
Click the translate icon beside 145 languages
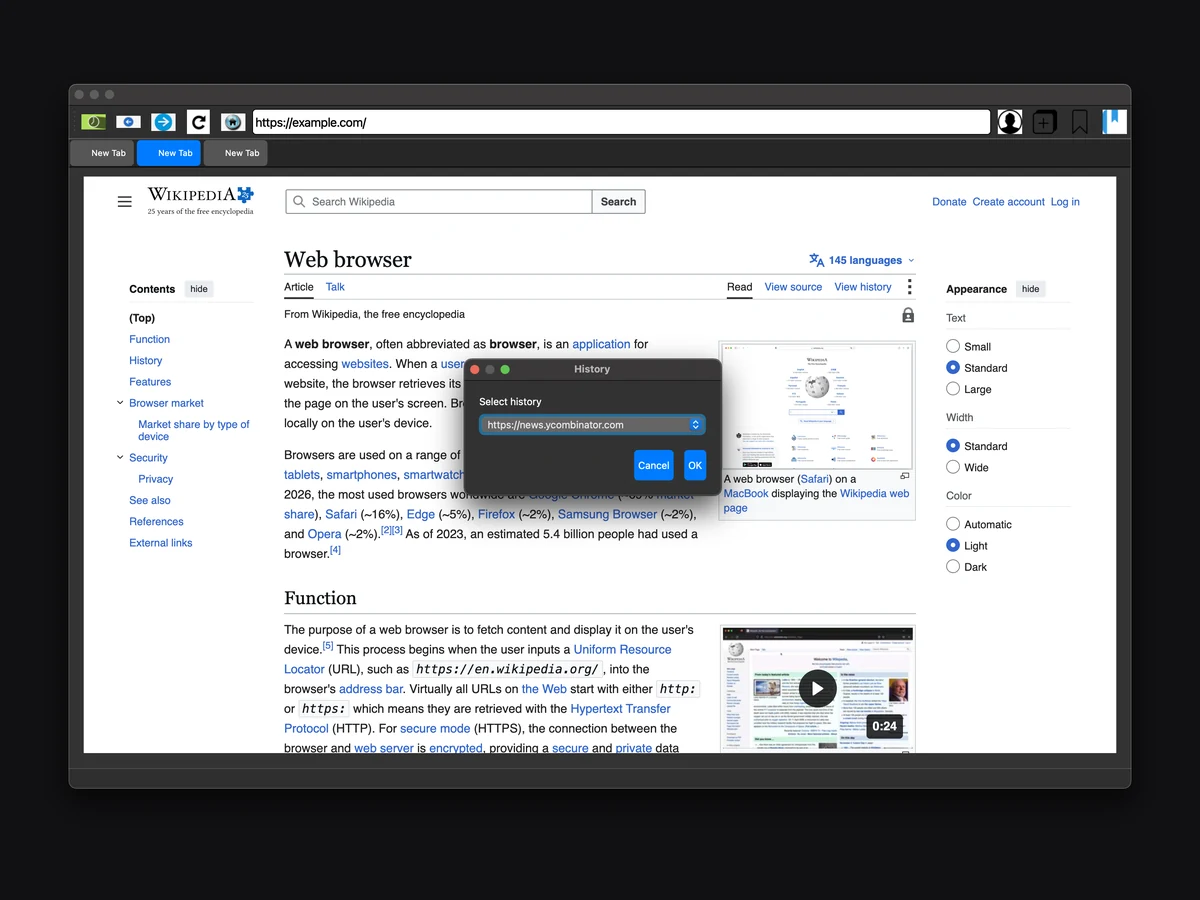coord(817,260)
